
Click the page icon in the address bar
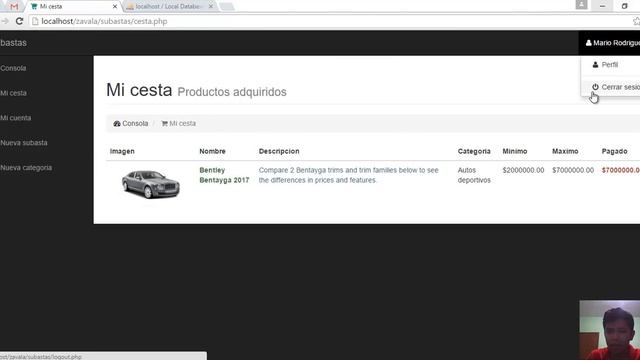pyautogui.click(x=35, y=21)
